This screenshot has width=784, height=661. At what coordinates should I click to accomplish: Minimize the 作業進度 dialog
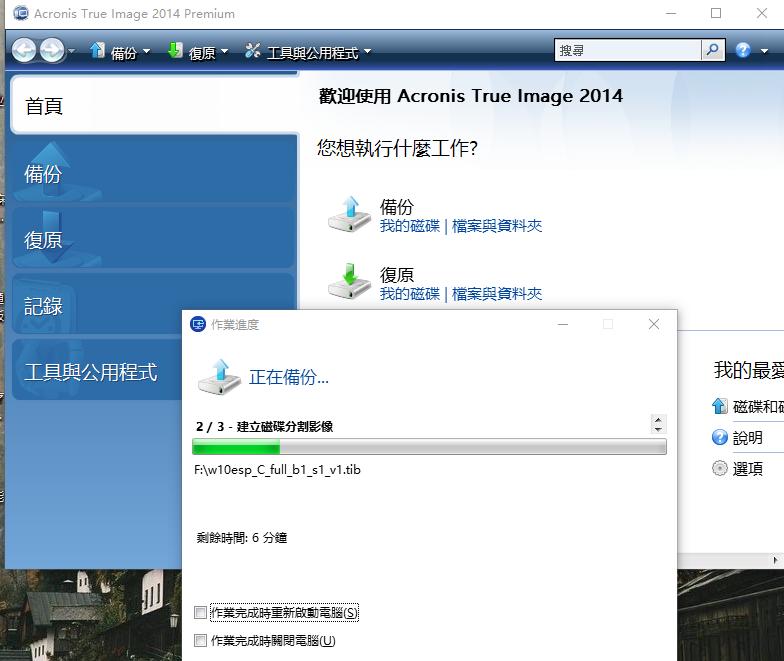pyautogui.click(x=563, y=324)
